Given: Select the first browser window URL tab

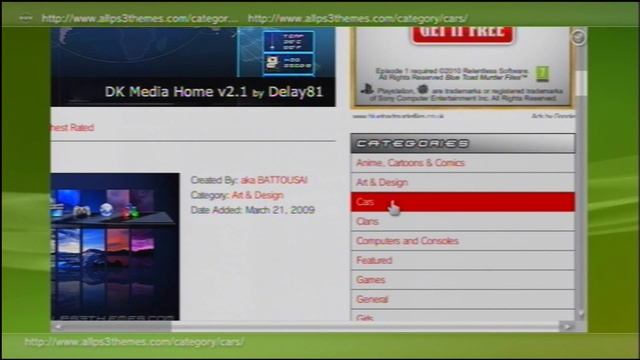Looking at the screenshot, I should click(140, 18).
